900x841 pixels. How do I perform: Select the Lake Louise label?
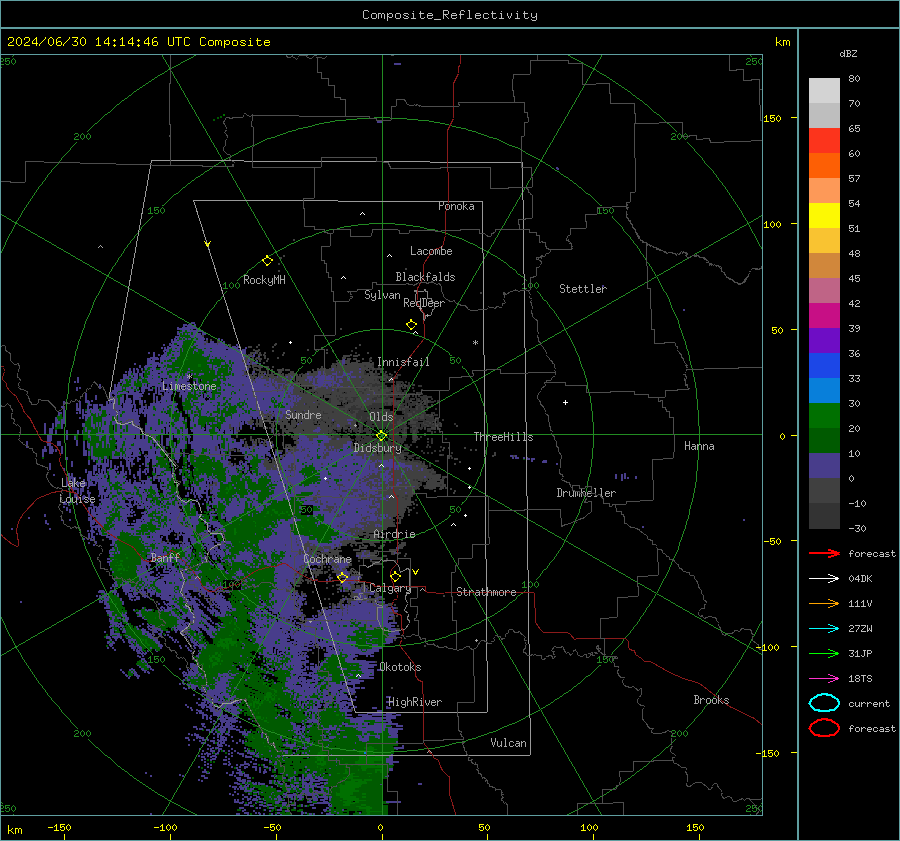click(x=77, y=491)
